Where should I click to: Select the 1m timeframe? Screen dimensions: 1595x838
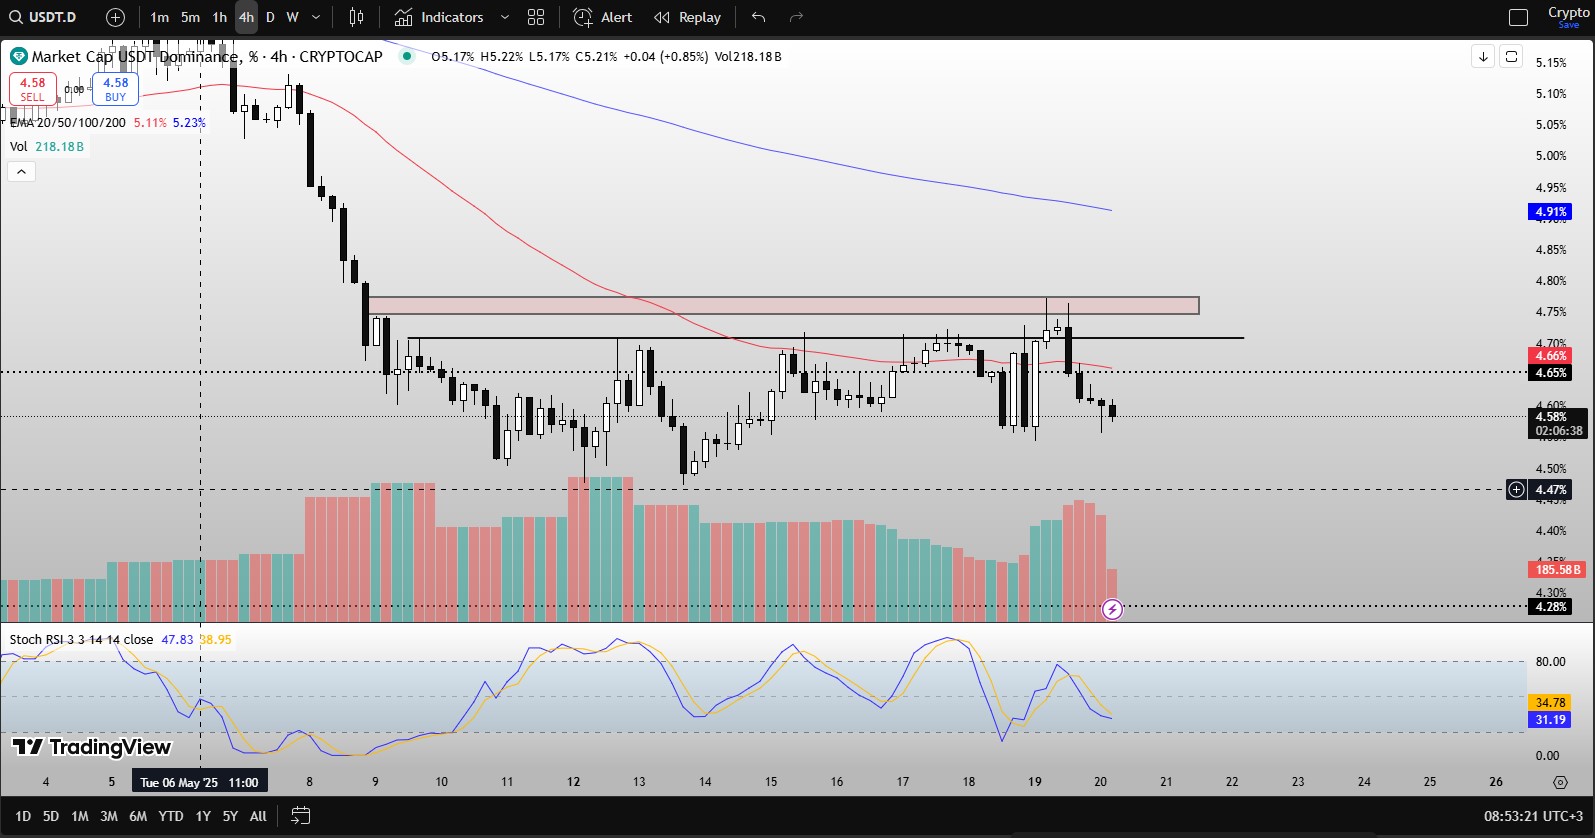tap(159, 17)
